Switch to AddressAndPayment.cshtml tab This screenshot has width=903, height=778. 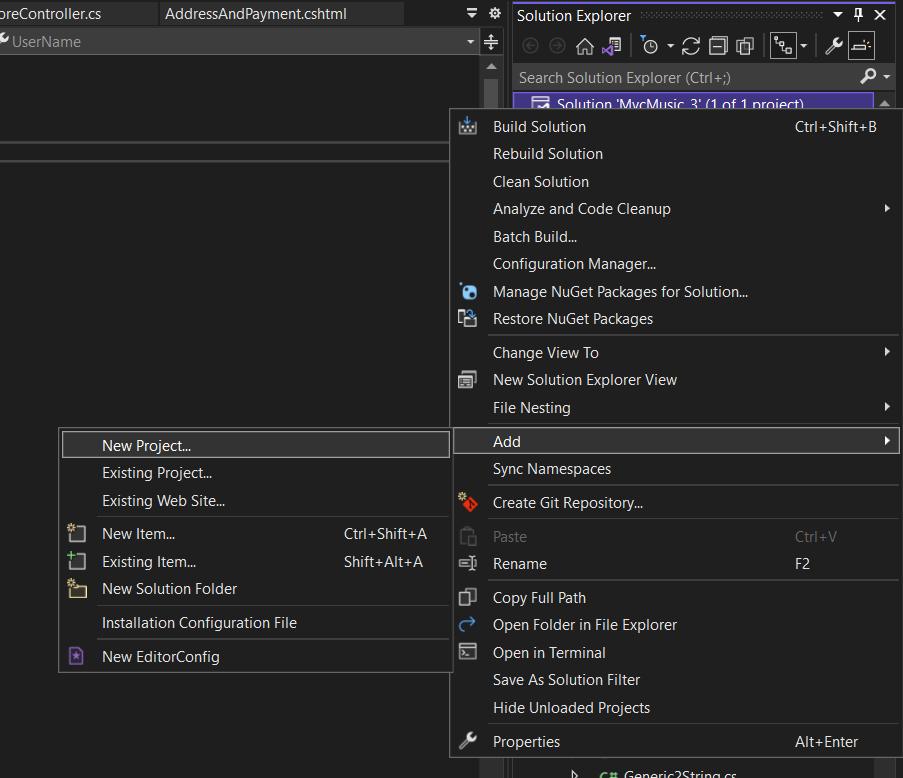click(x=255, y=14)
